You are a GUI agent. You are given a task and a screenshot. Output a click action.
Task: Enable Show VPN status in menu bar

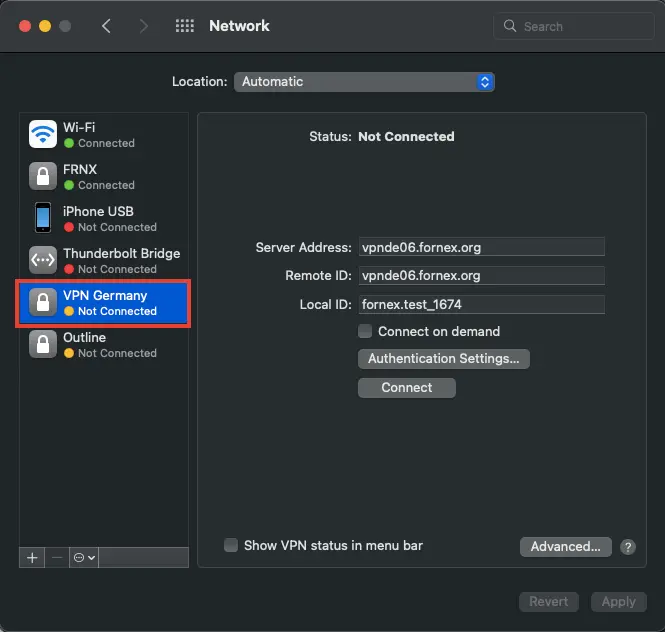click(x=231, y=545)
